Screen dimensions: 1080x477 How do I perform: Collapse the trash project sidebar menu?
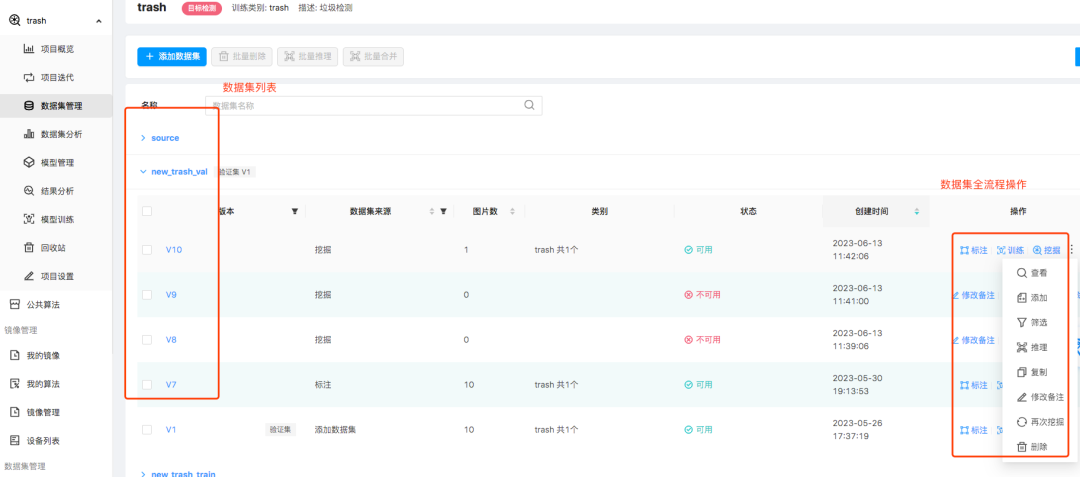tap(97, 20)
